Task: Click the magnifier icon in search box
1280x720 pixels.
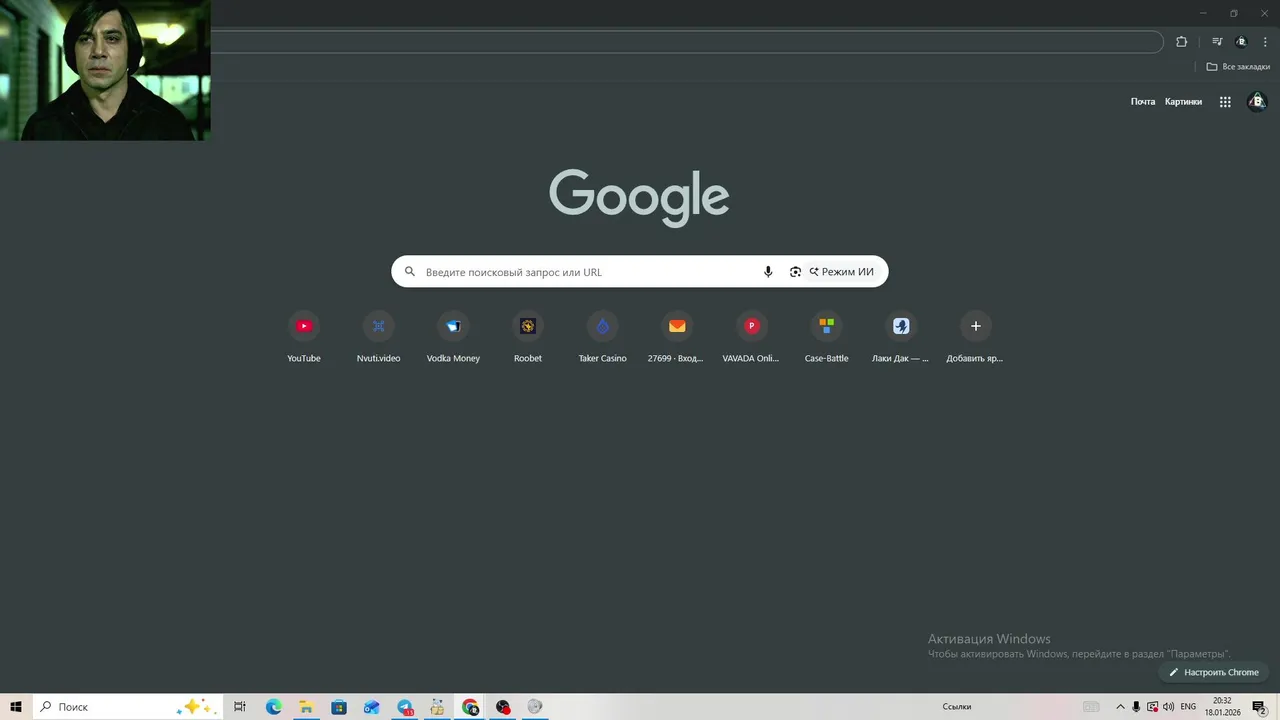Action: [x=409, y=272]
